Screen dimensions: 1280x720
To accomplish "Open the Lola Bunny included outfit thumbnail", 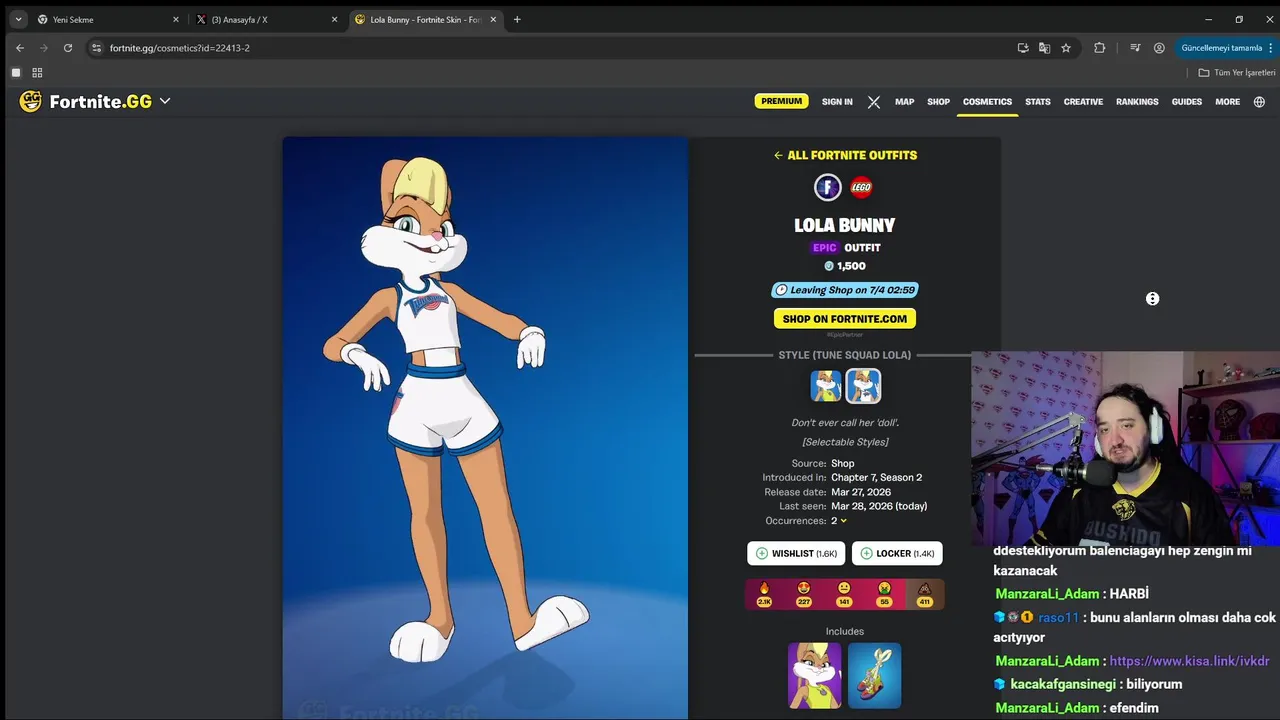I will pos(815,676).
